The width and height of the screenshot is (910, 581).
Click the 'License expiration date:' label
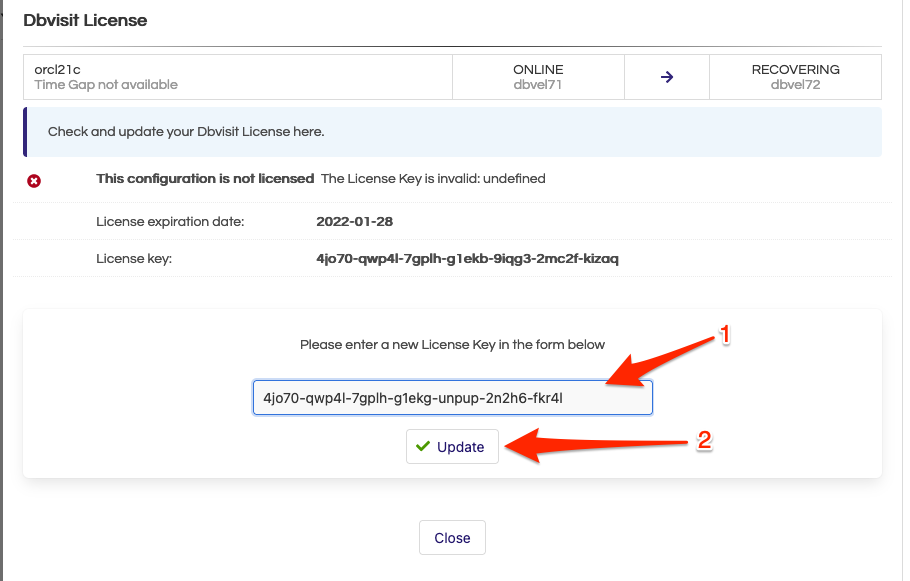pos(170,222)
